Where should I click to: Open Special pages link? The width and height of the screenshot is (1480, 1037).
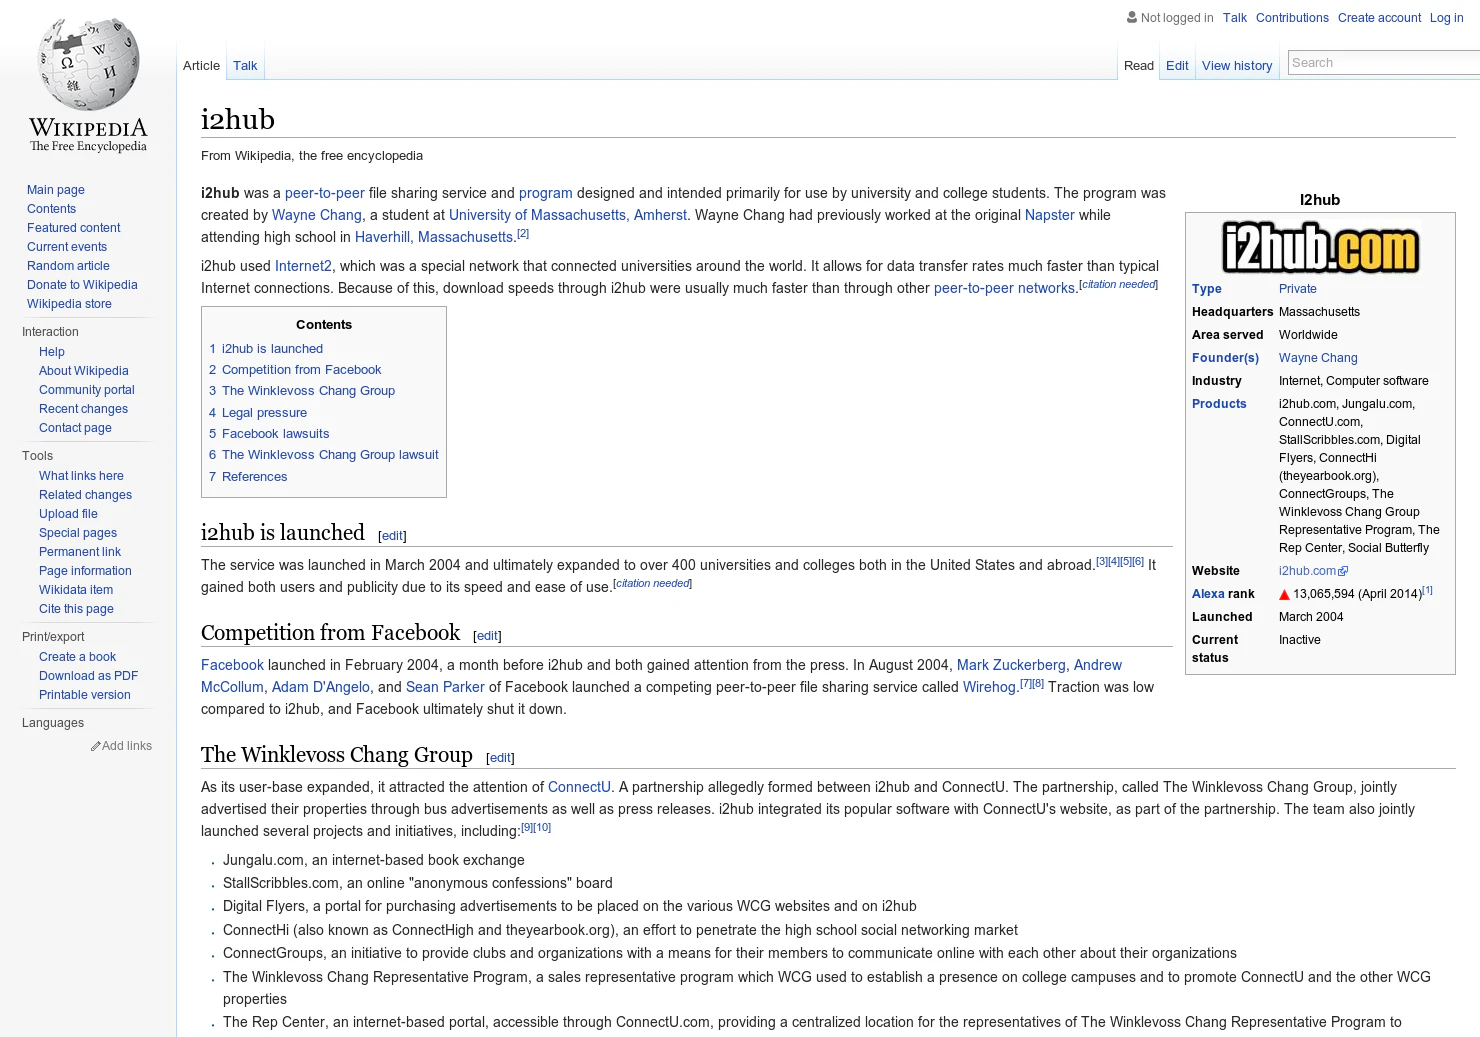(x=78, y=533)
